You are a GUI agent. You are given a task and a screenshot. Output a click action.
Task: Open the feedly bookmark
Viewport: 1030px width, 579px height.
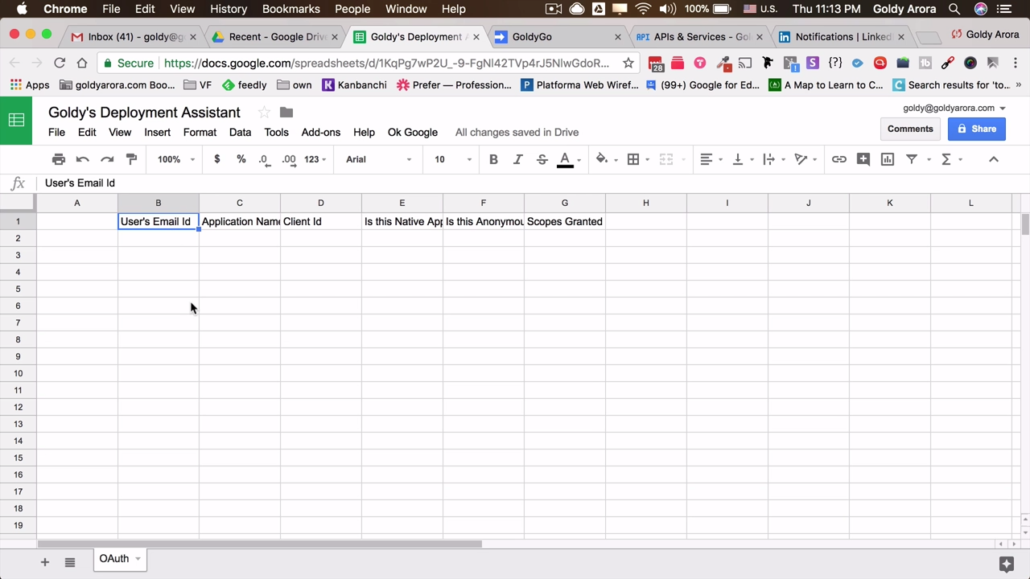pyautogui.click(x=244, y=85)
